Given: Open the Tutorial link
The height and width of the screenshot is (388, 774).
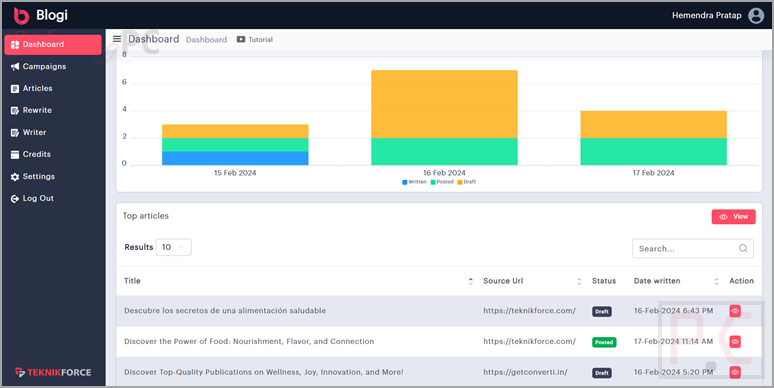Looking at the screenshot, I should (260, 39).
